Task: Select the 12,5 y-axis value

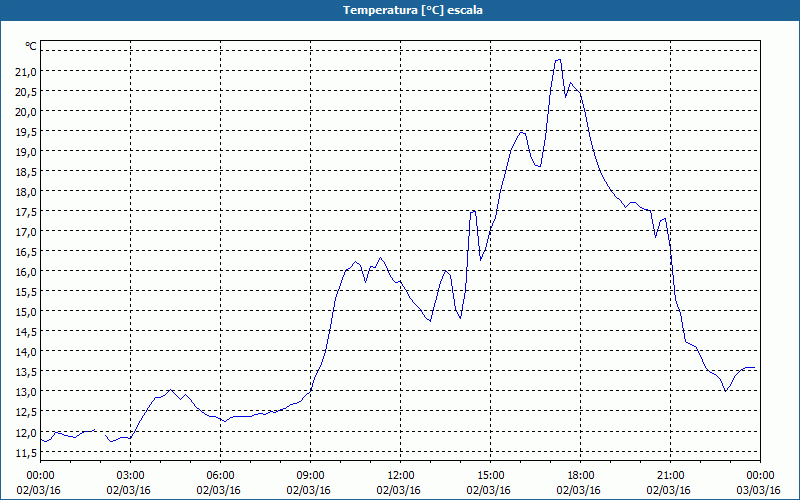Action: [26, 412]
